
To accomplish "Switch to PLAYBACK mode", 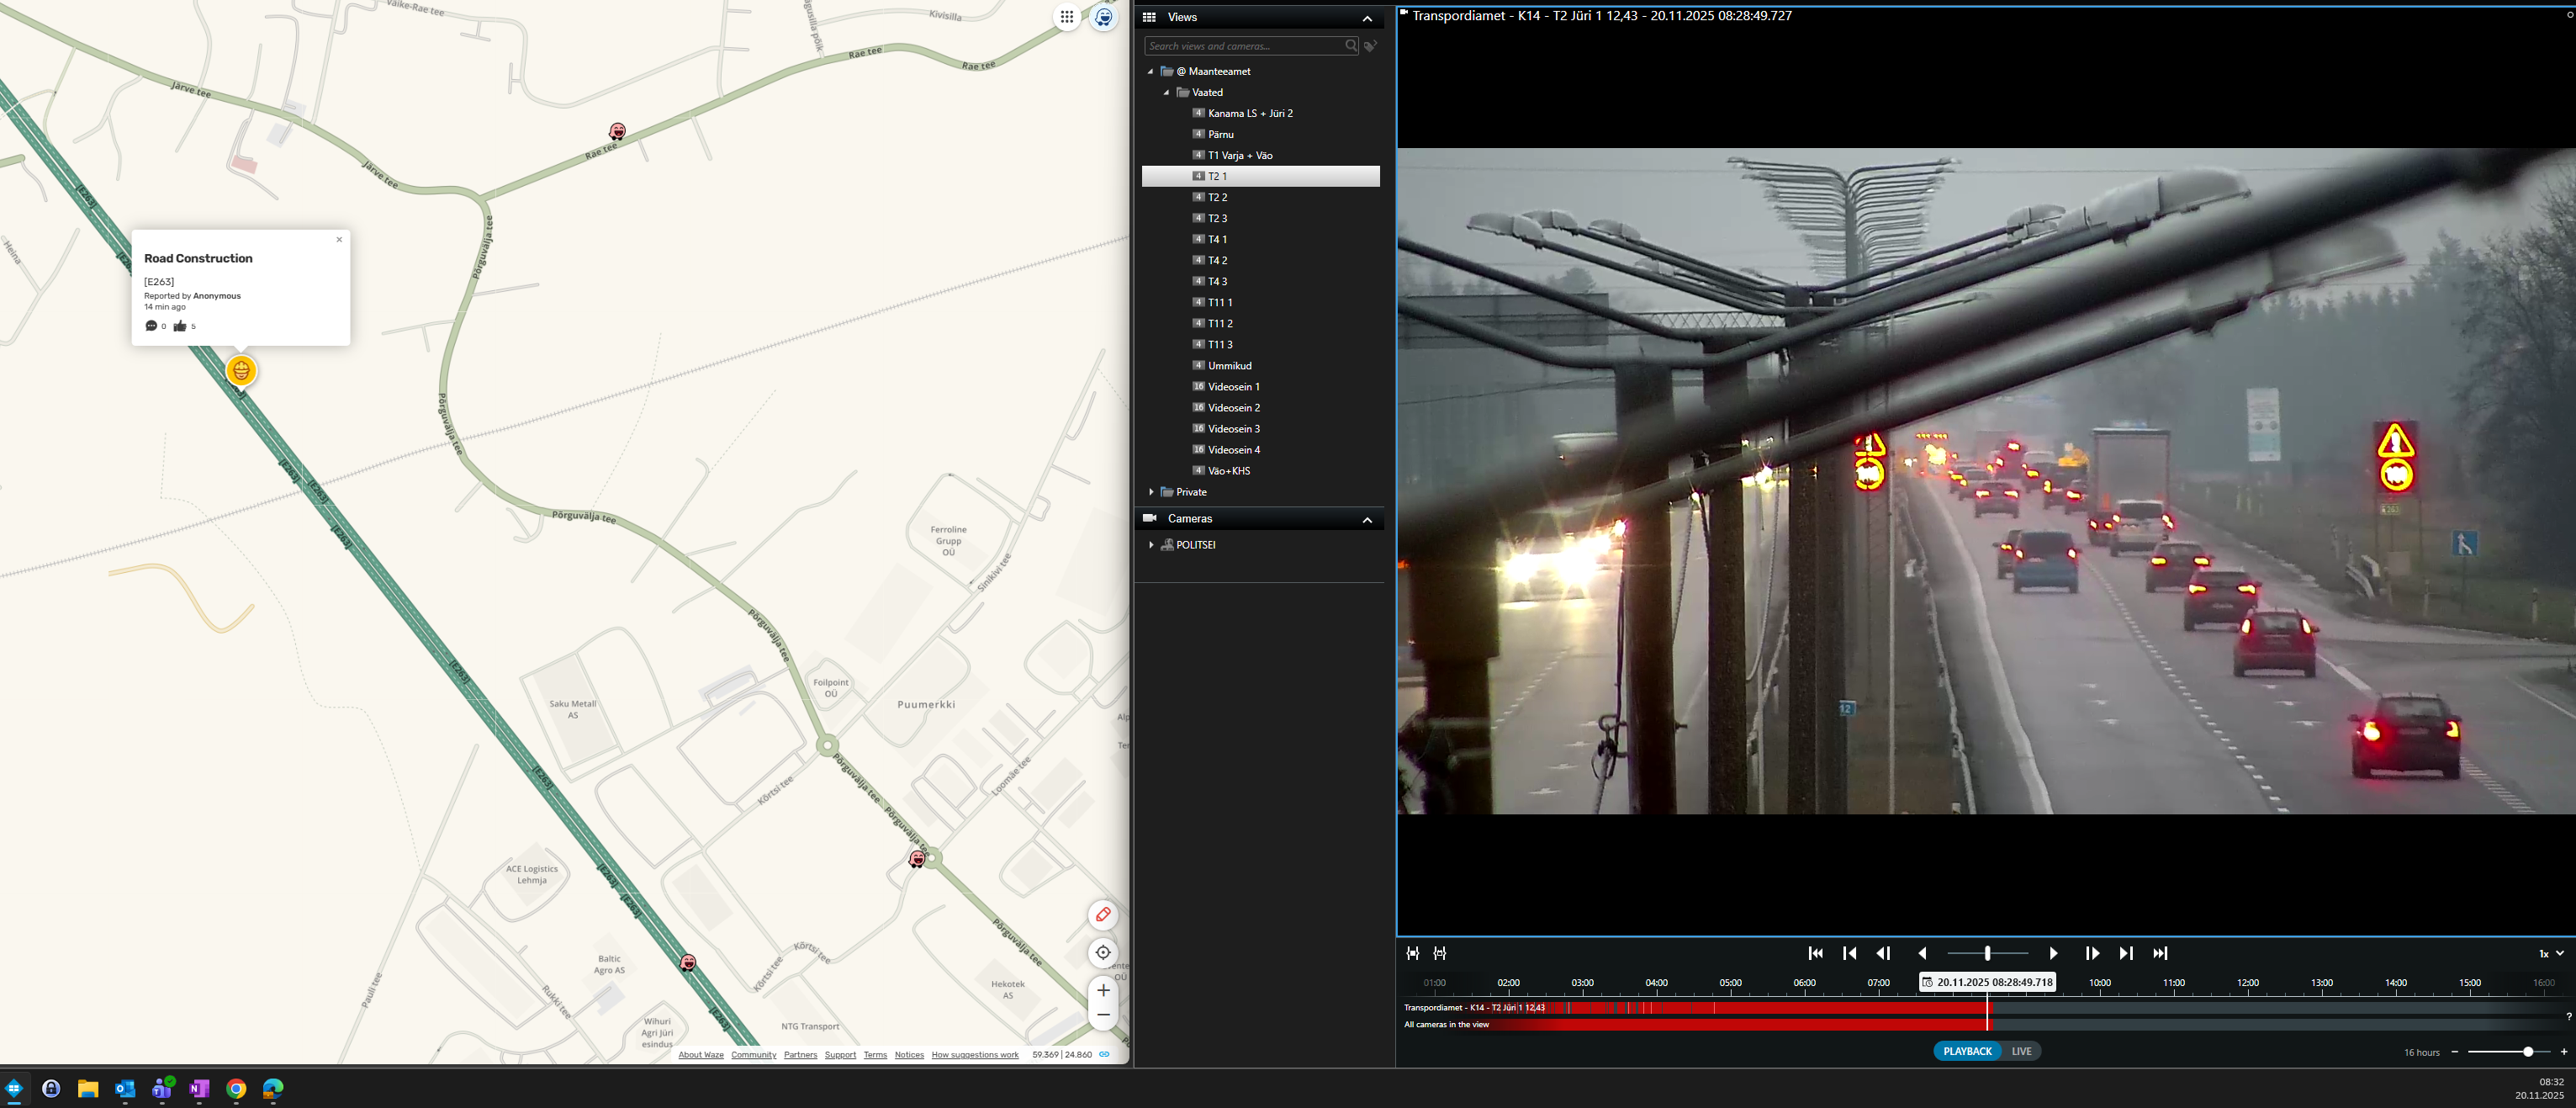I will point(1967,1051).
